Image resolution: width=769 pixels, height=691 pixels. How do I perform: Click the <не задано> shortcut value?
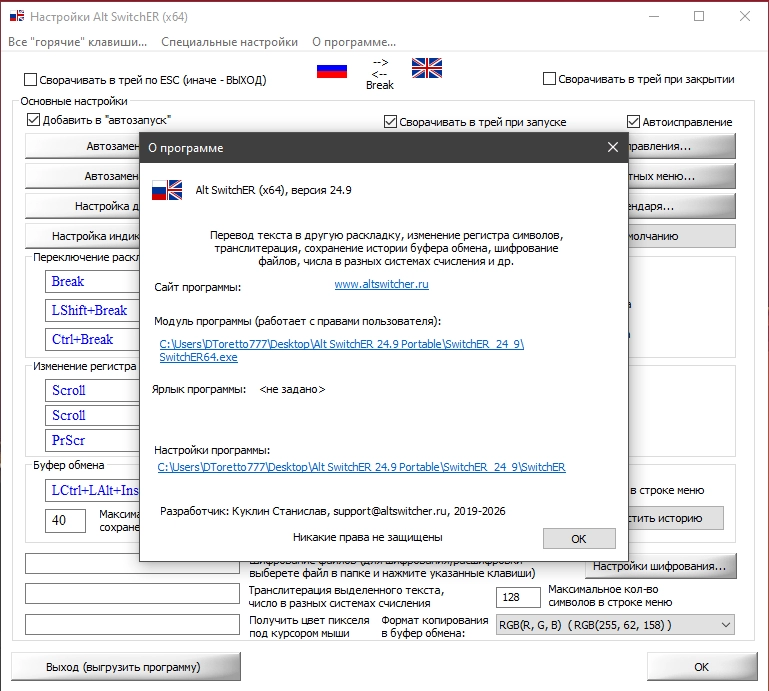tap(292, 389)
